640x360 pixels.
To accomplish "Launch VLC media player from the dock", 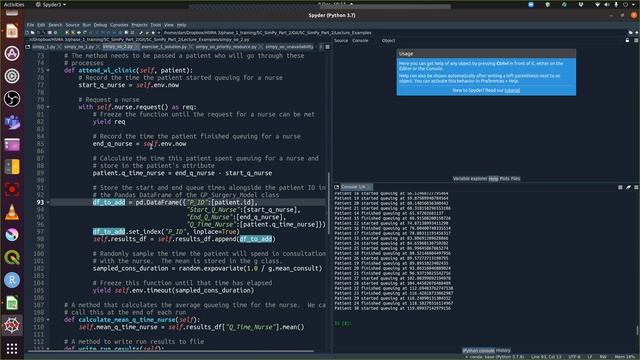I will tap(12, 212).
